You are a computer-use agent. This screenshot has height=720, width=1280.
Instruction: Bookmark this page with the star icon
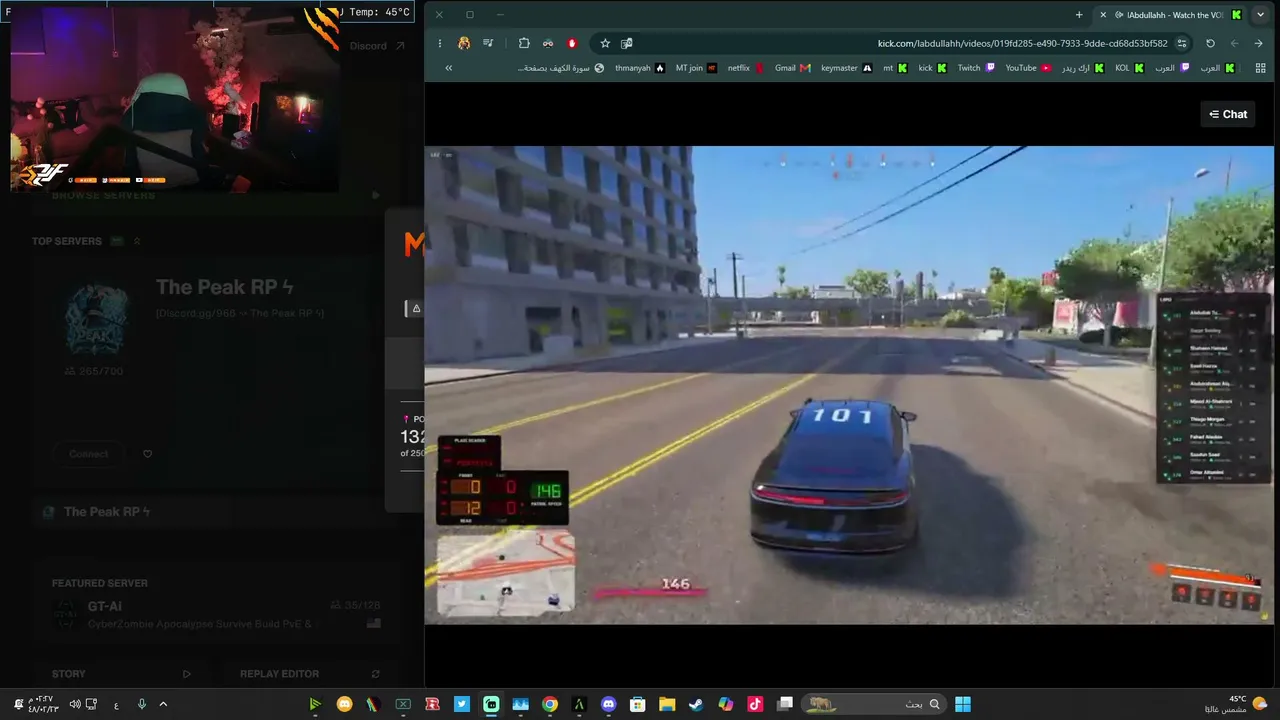coord(605,43)
